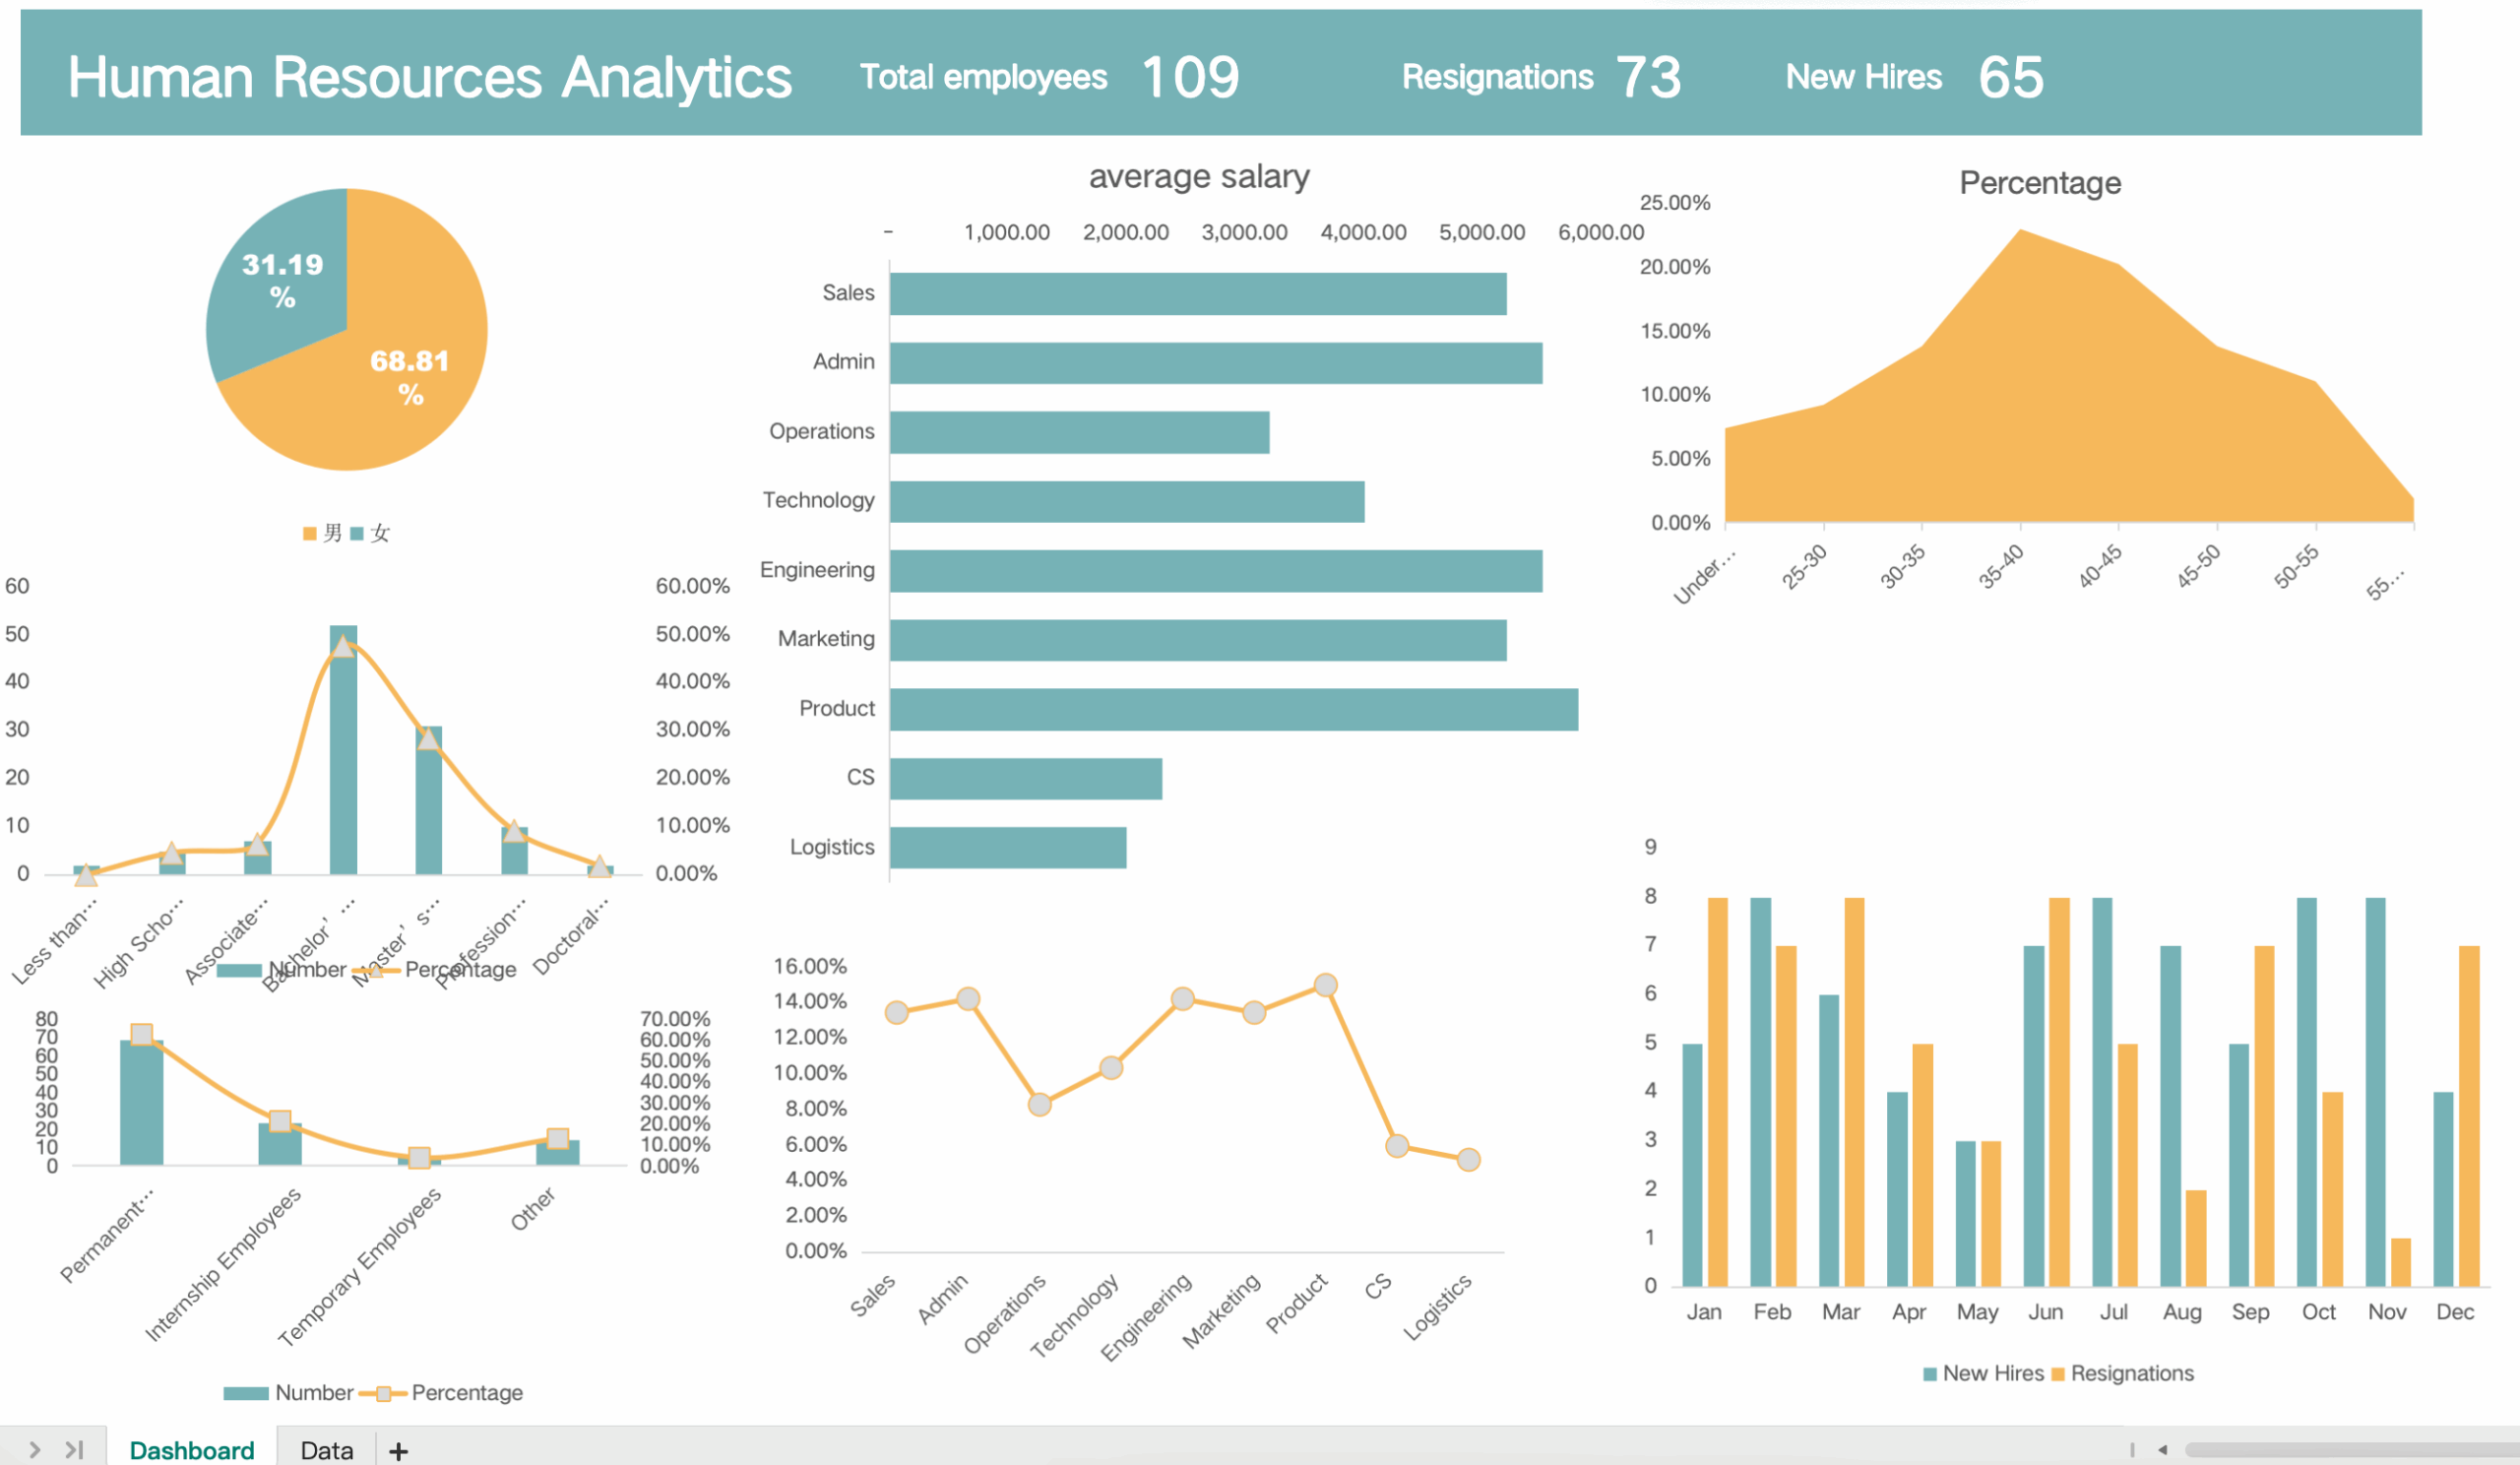Click the orange New Hires legend swatch
This screenshot has height=1465, width=2520.
tap(2057, 1374)
